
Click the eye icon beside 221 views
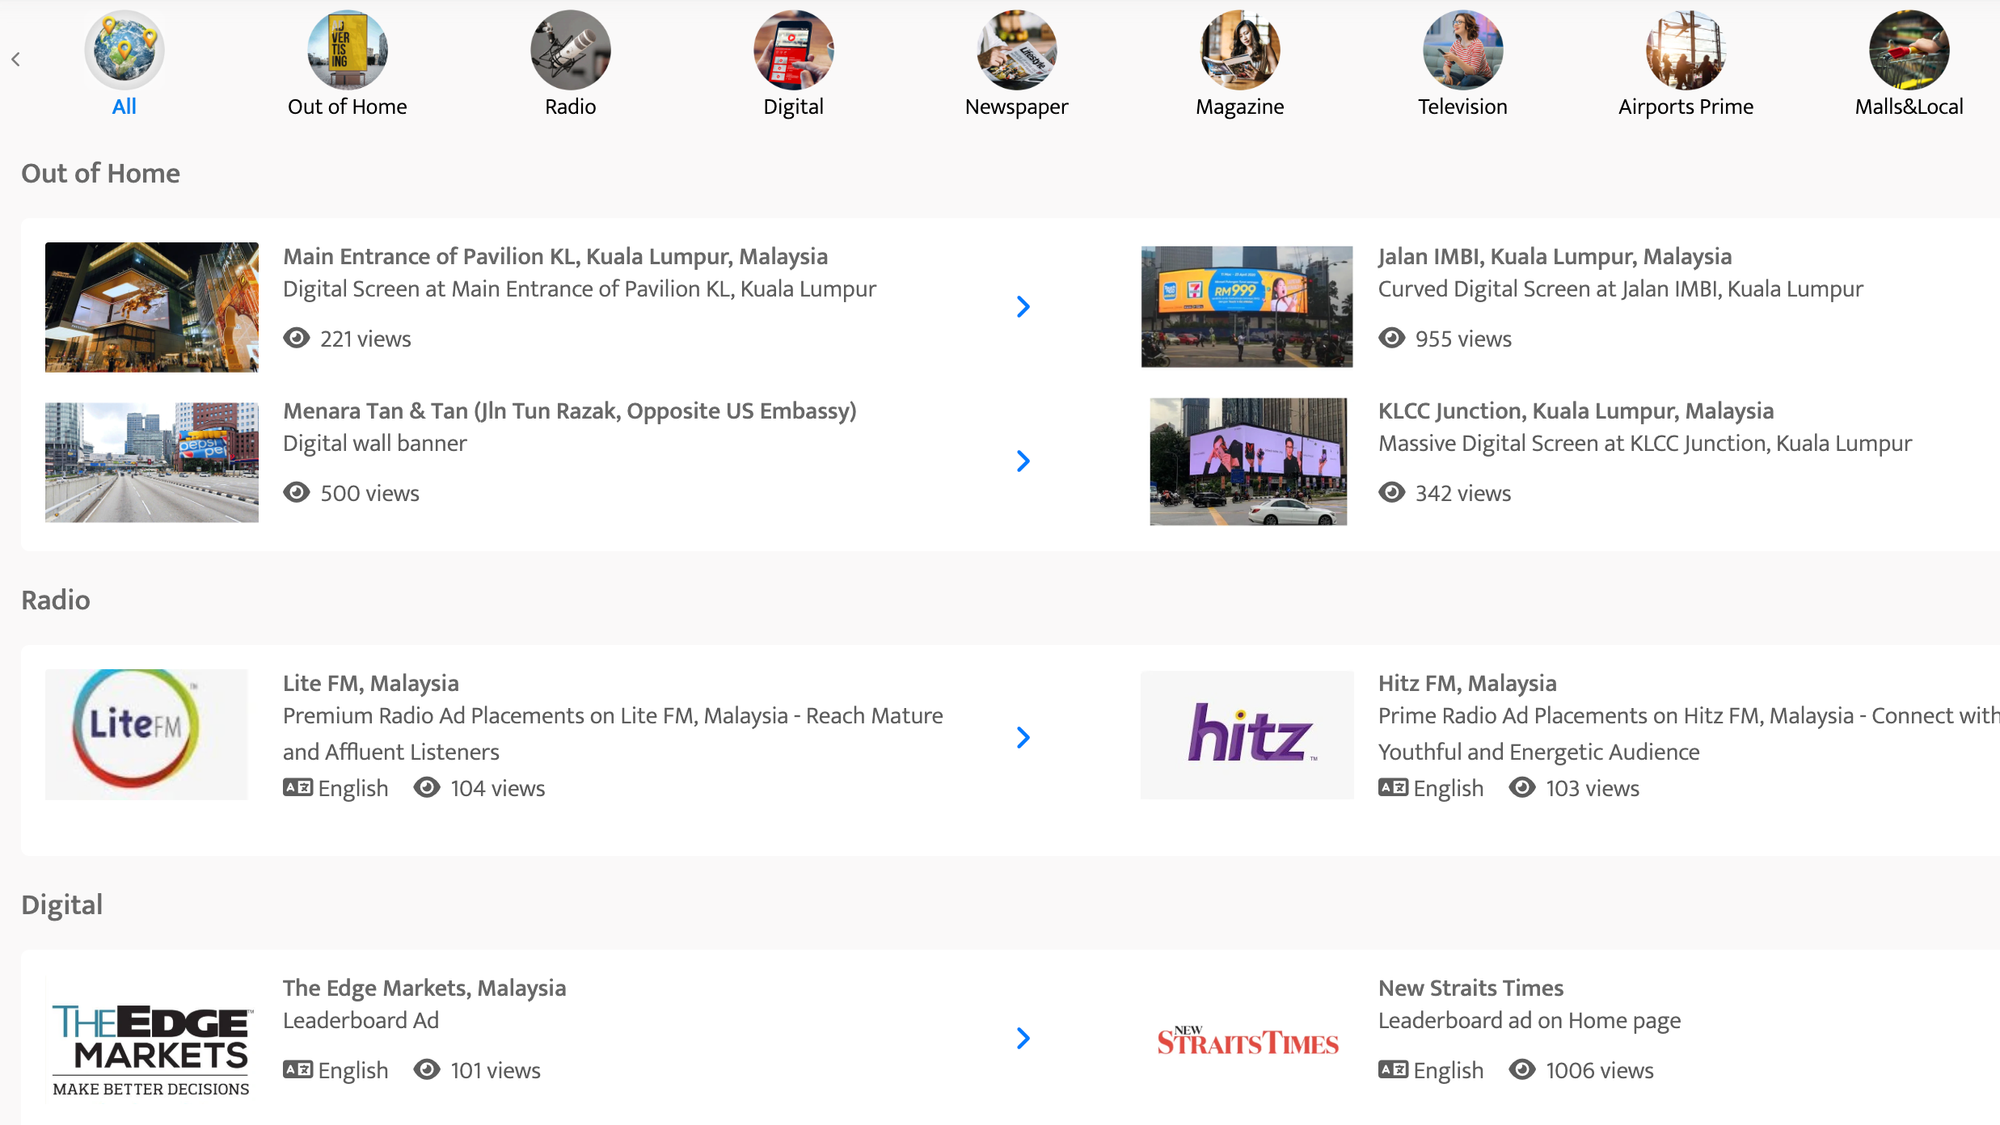[296, 338]
